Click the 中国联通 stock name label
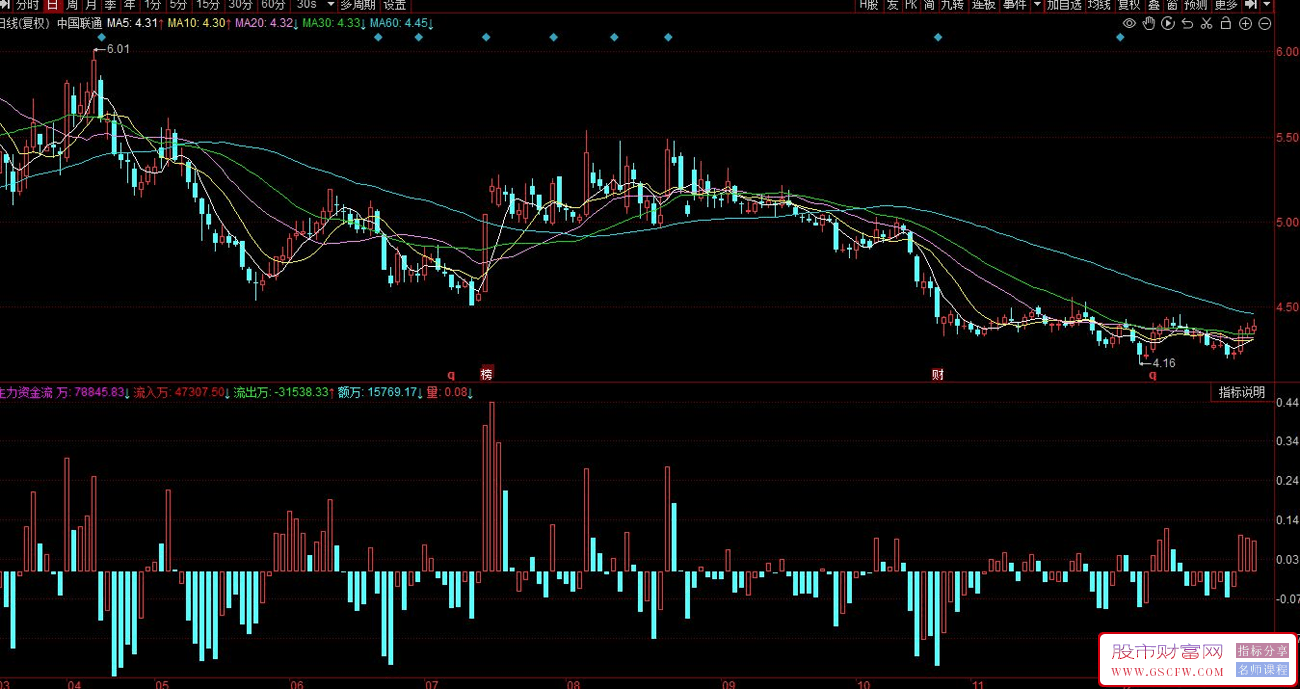Viewport: 1300px width, 689px height. tap(80, 22)
